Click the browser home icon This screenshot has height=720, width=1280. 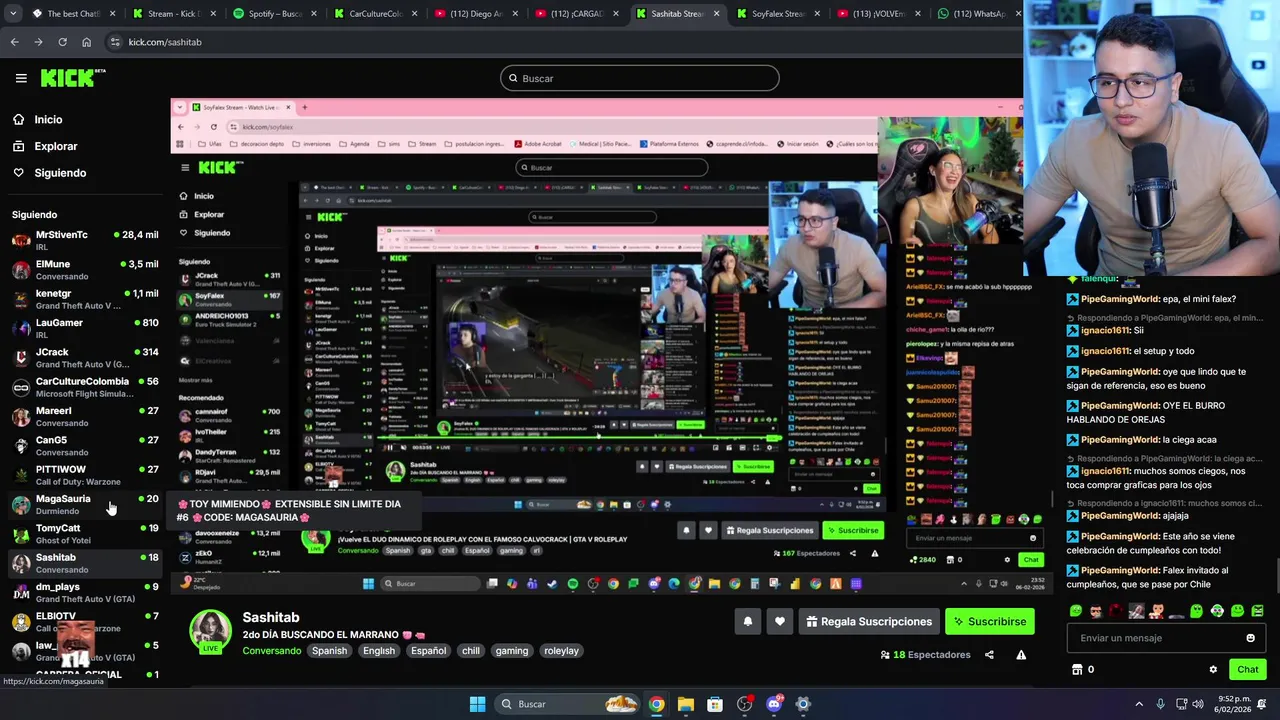point(86,42)
